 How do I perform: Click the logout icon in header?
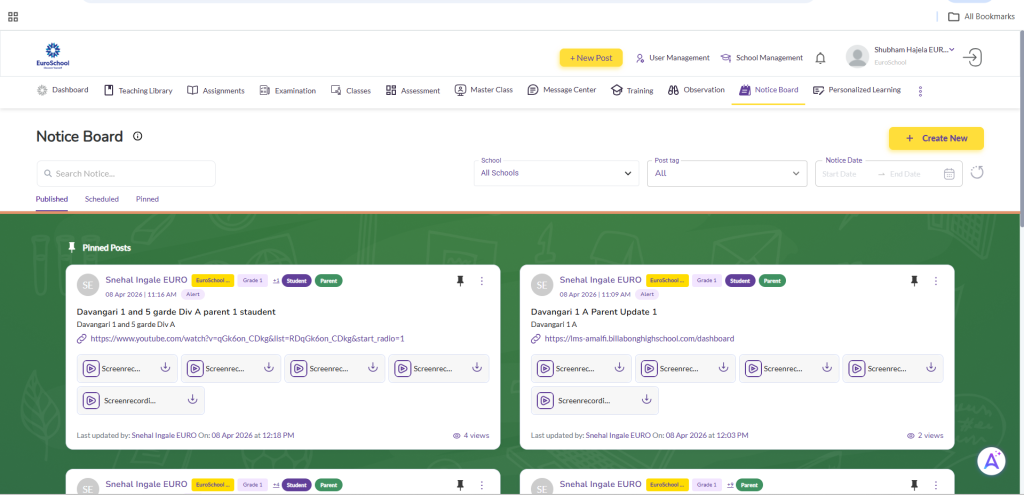tap(973, 57)
